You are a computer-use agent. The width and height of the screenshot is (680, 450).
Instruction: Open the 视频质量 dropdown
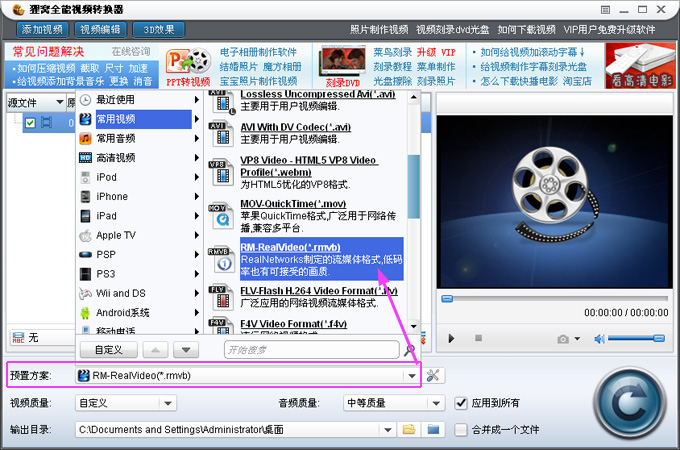[168, 403]
